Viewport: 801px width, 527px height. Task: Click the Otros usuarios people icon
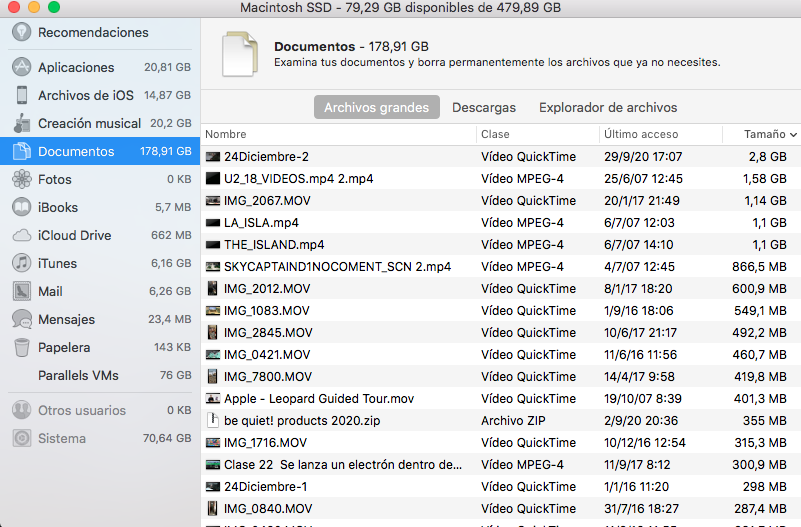(x=21, y=410)
